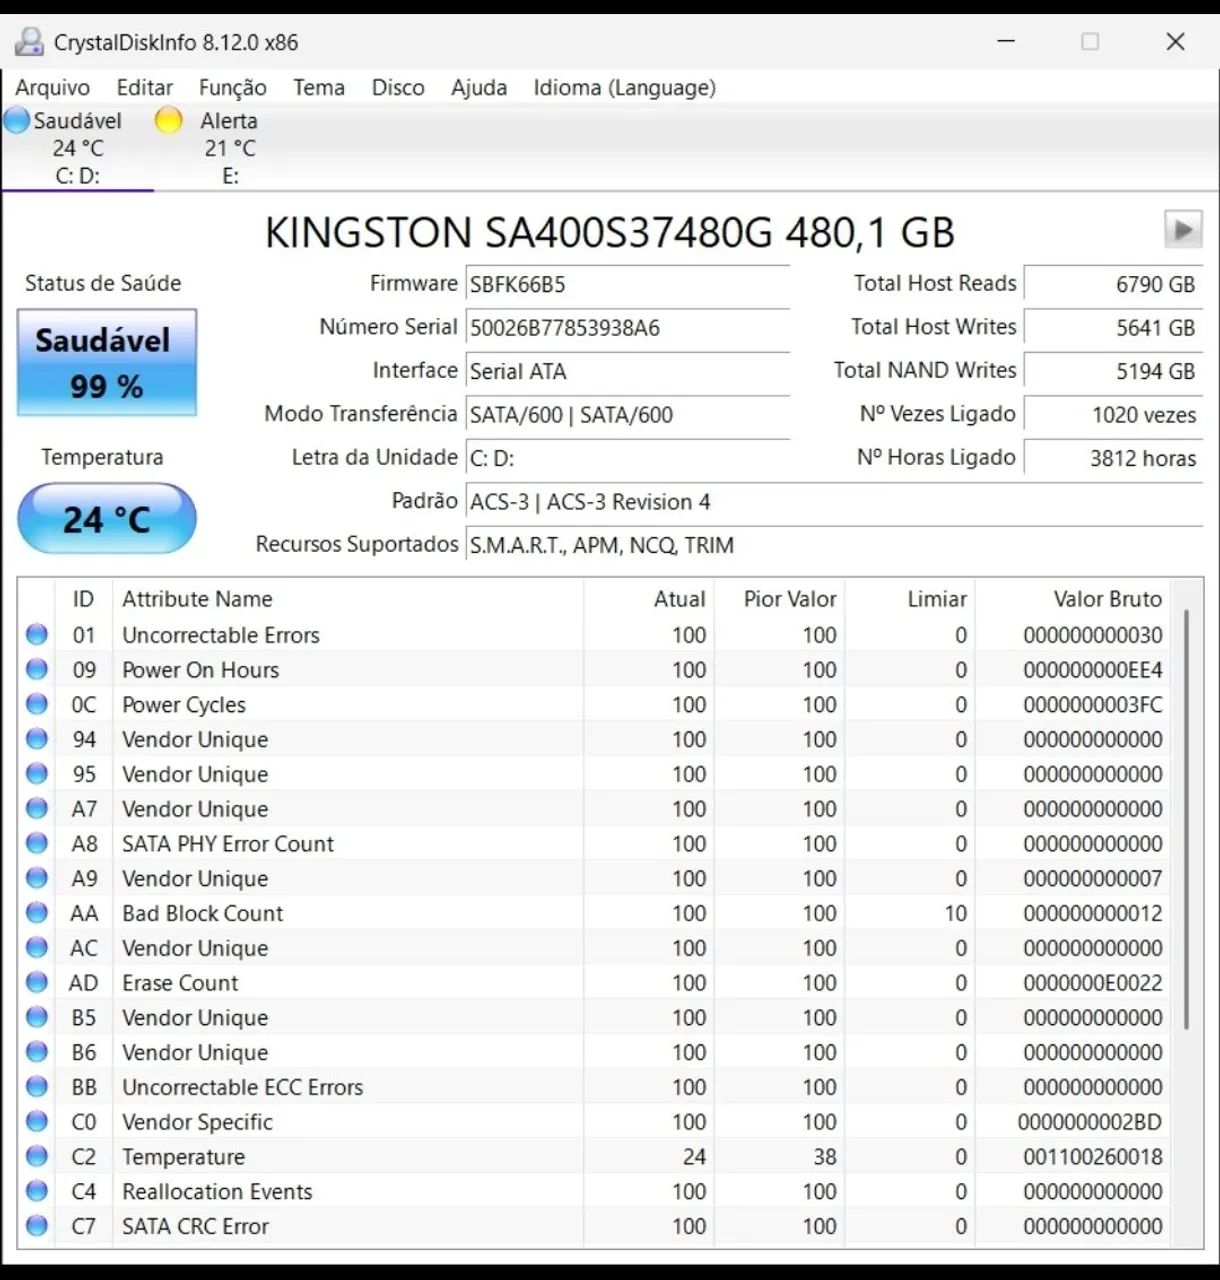Viewport: 1220px width, 1280px height.
Task: Click status icon of Uncorrectable ECC Errors row
Action: click(x=37, y=1086)
